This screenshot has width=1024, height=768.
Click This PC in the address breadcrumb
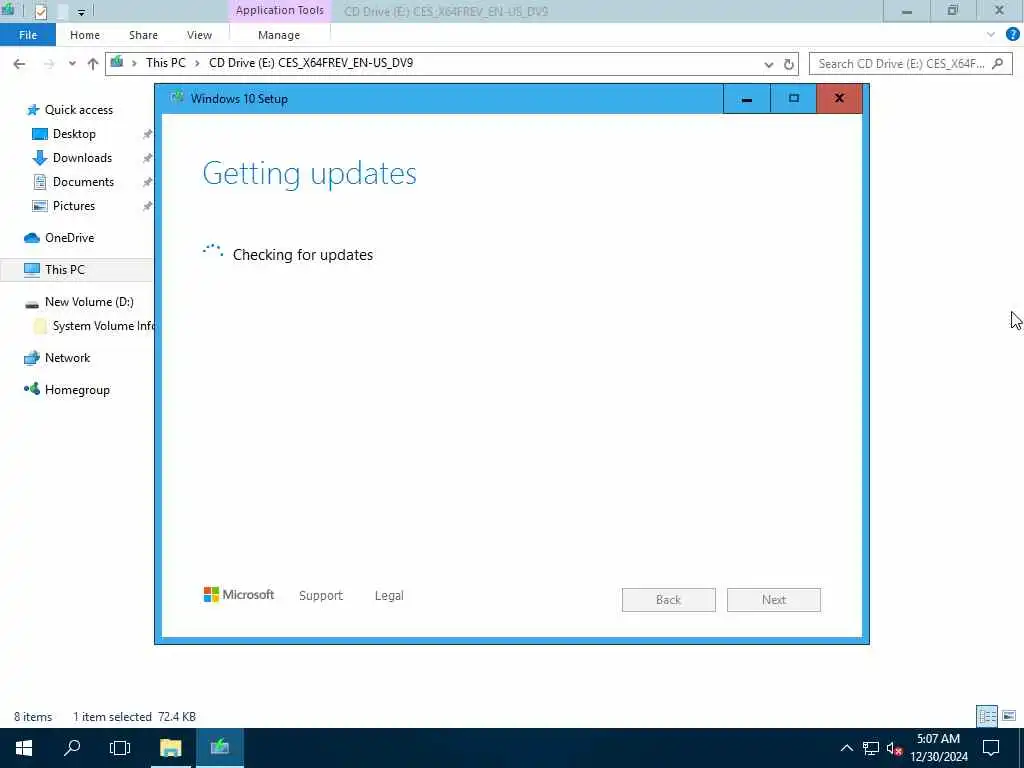165,63
